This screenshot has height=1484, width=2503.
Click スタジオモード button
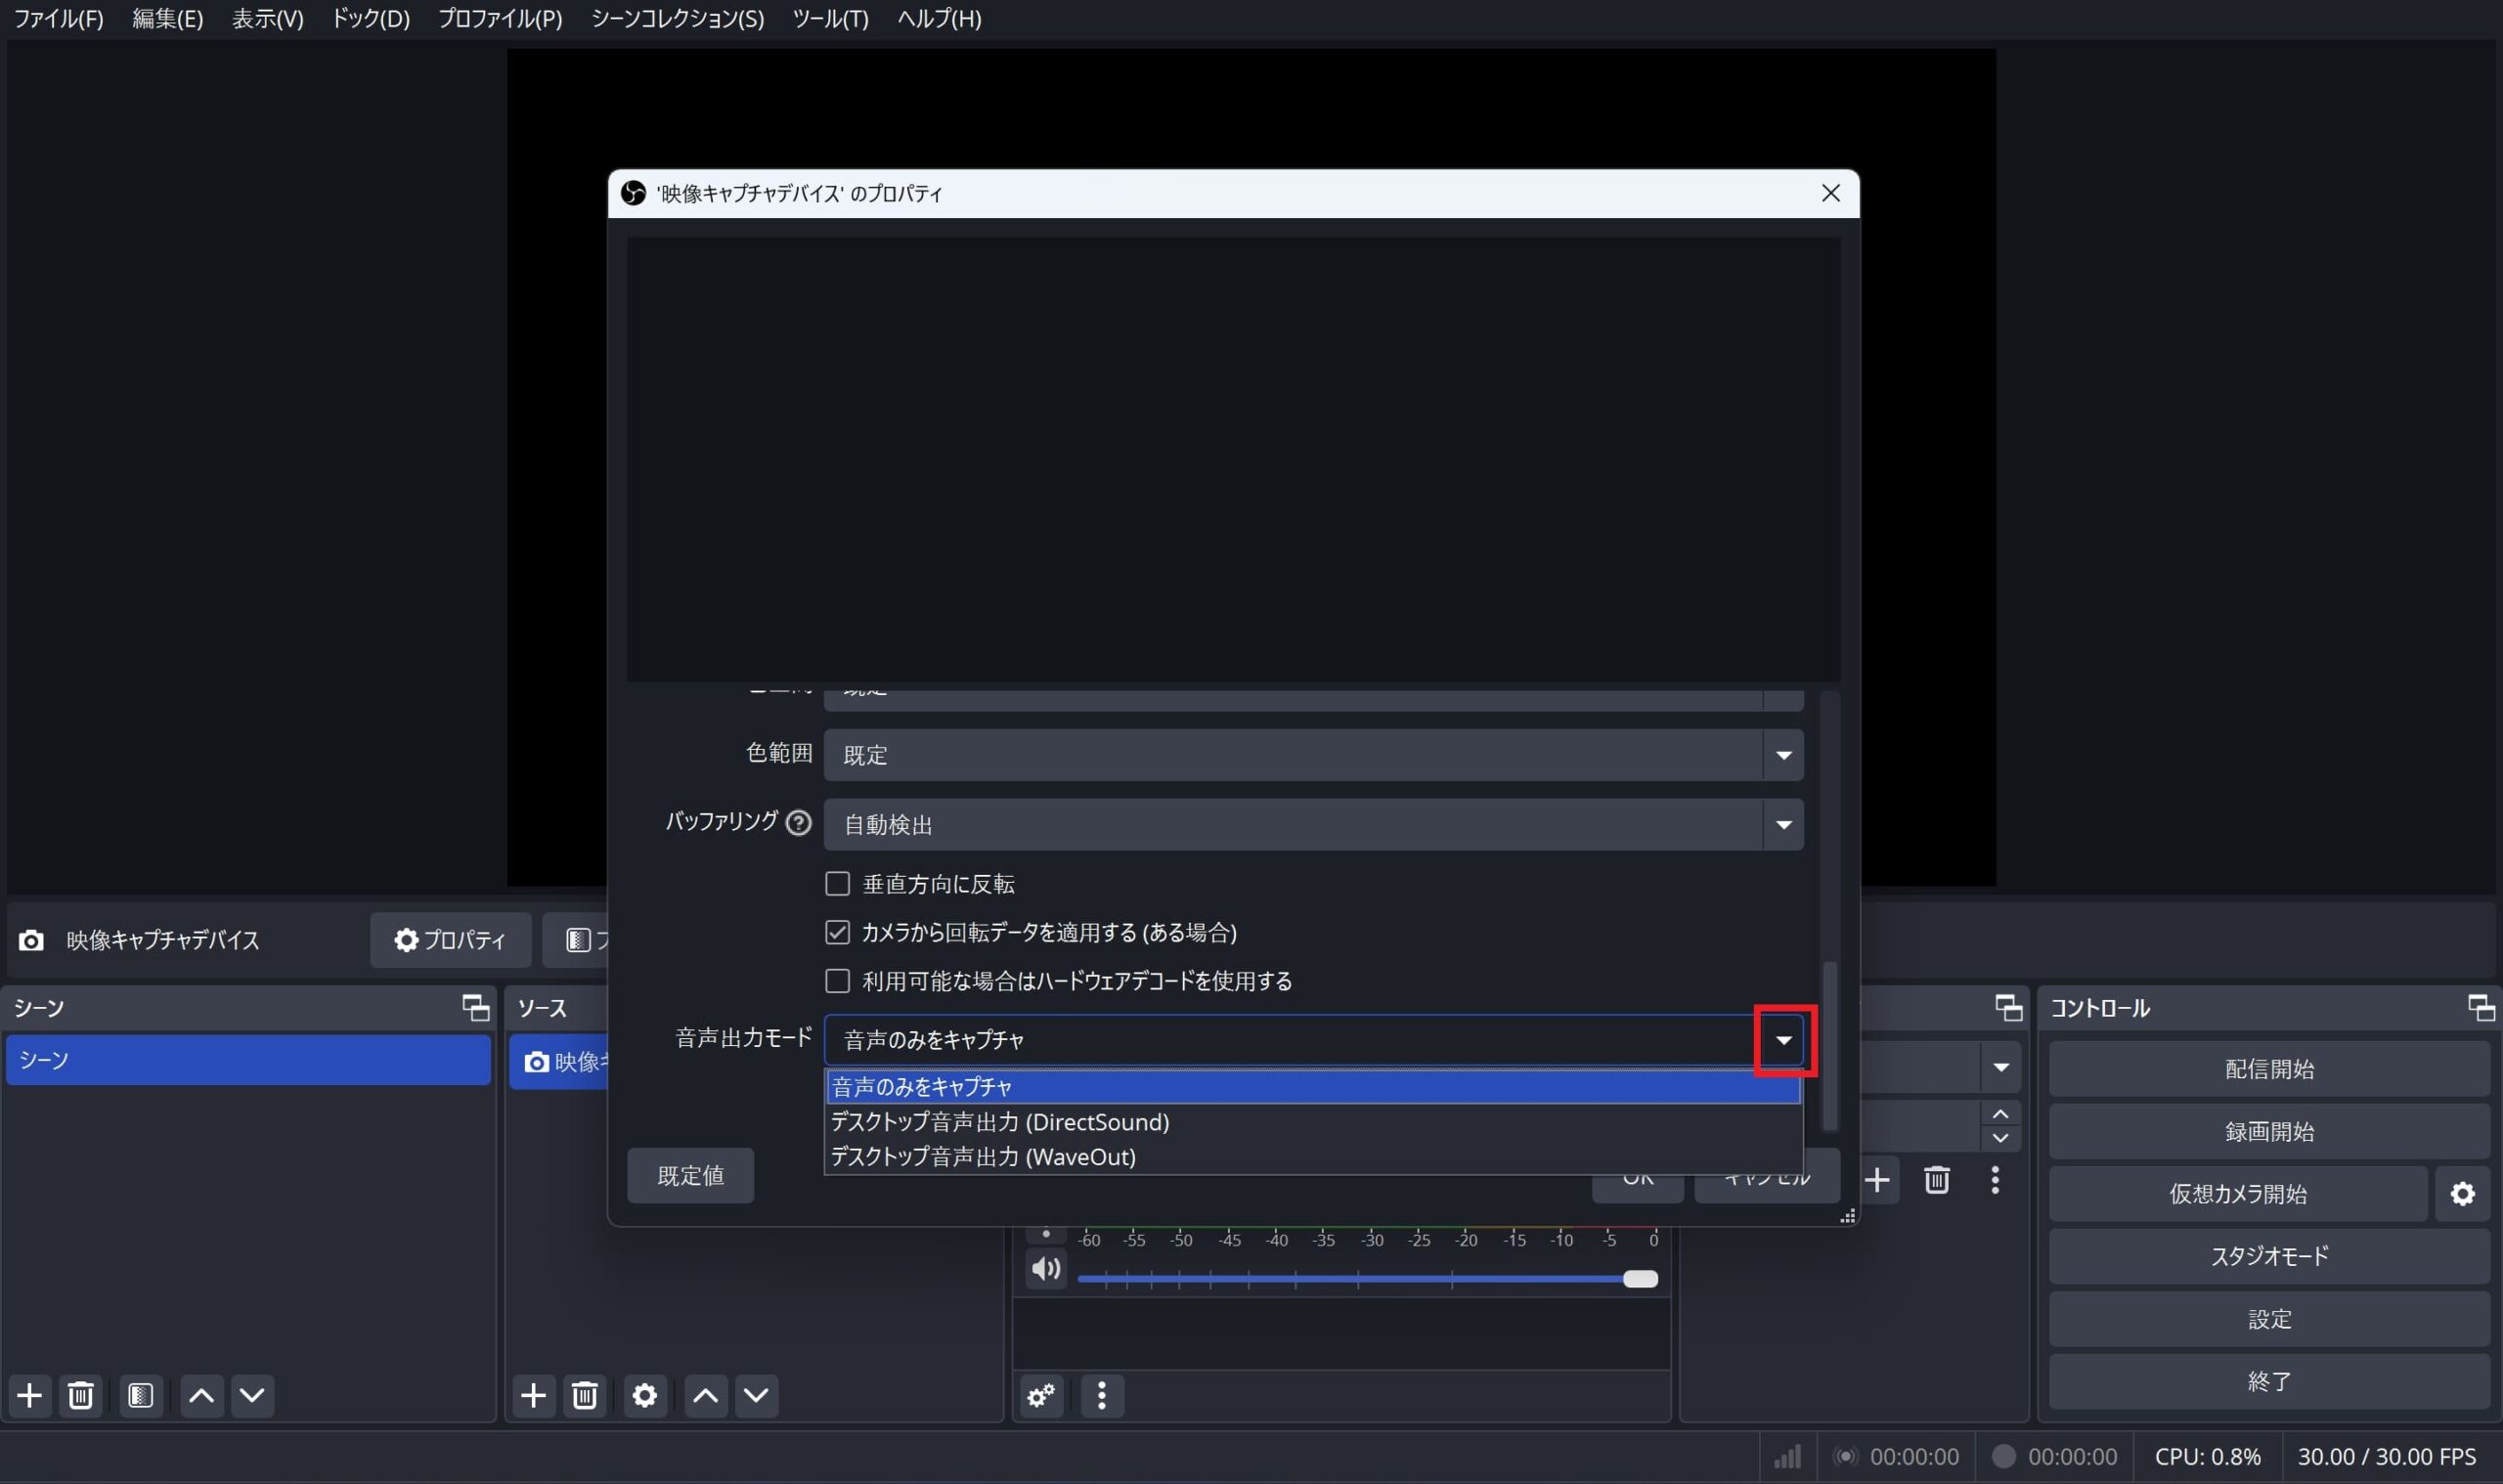pos(2269,1256)
